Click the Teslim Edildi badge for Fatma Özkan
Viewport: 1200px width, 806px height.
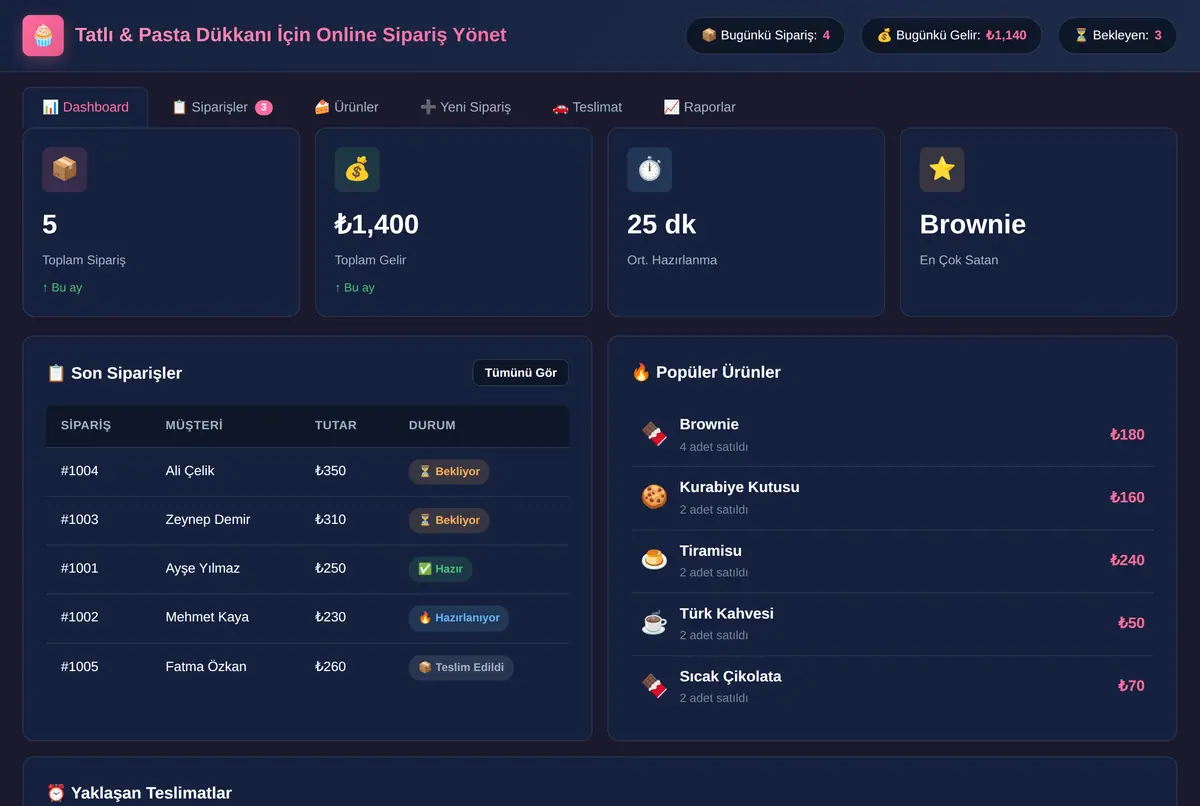(x=461, y=667)
